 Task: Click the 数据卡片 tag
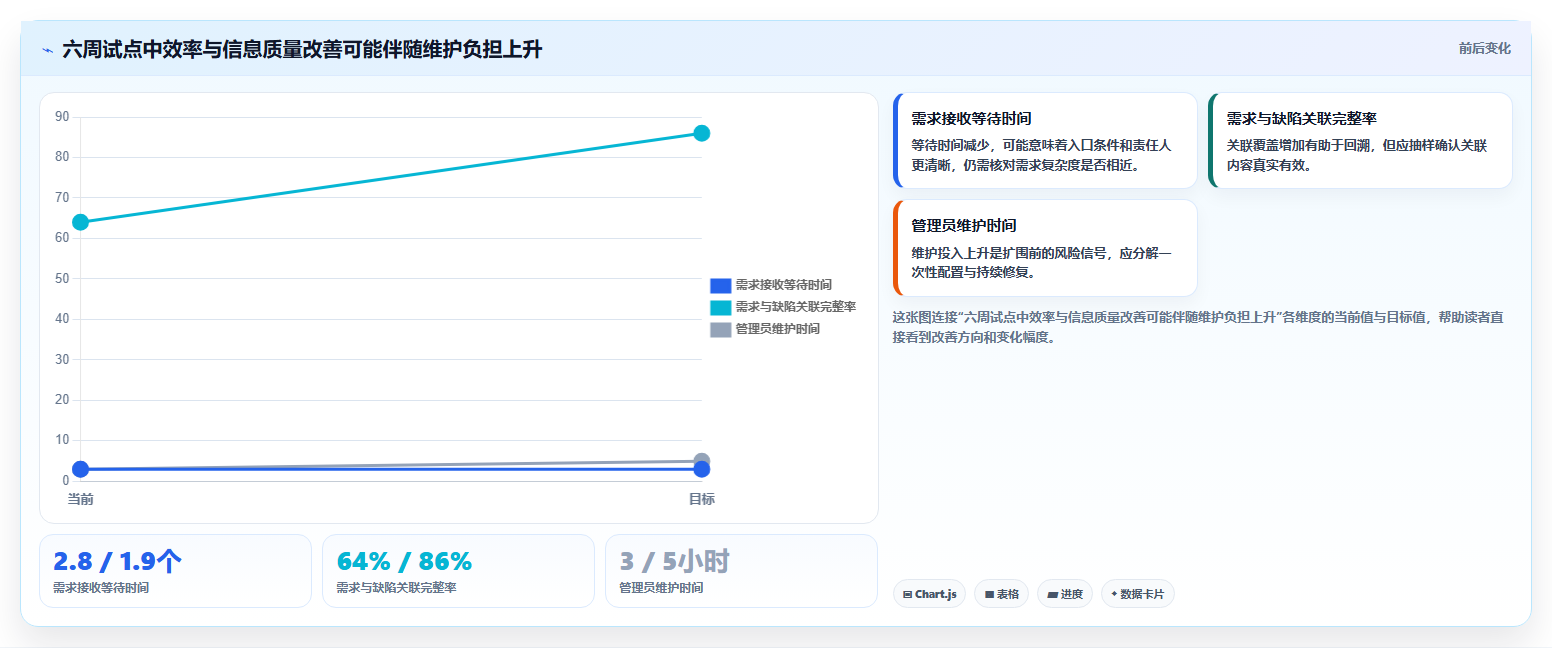click(1138, 594)
